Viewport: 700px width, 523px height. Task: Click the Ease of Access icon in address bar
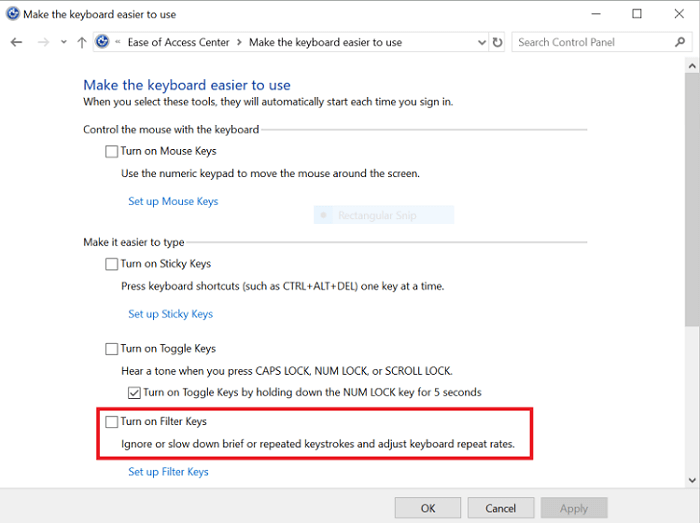click(x=102, y=42)
